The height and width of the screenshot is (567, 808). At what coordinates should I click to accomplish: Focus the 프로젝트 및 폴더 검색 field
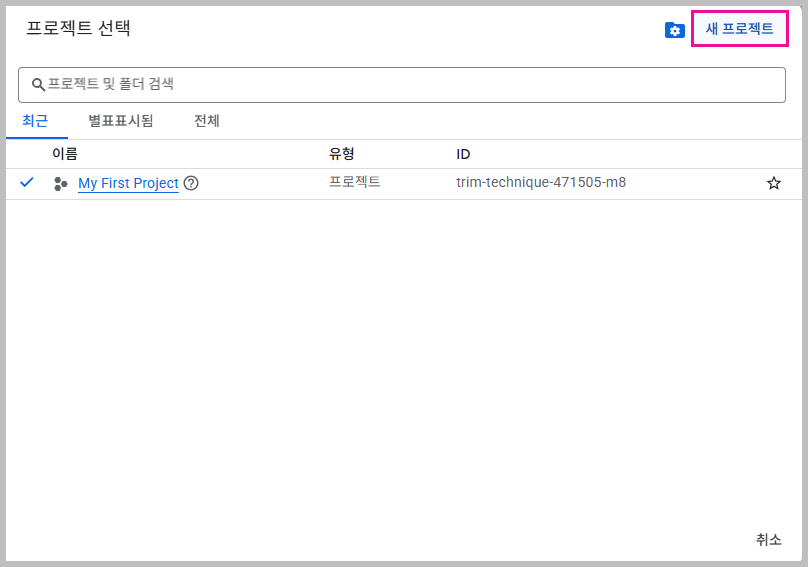pos(400,85)
